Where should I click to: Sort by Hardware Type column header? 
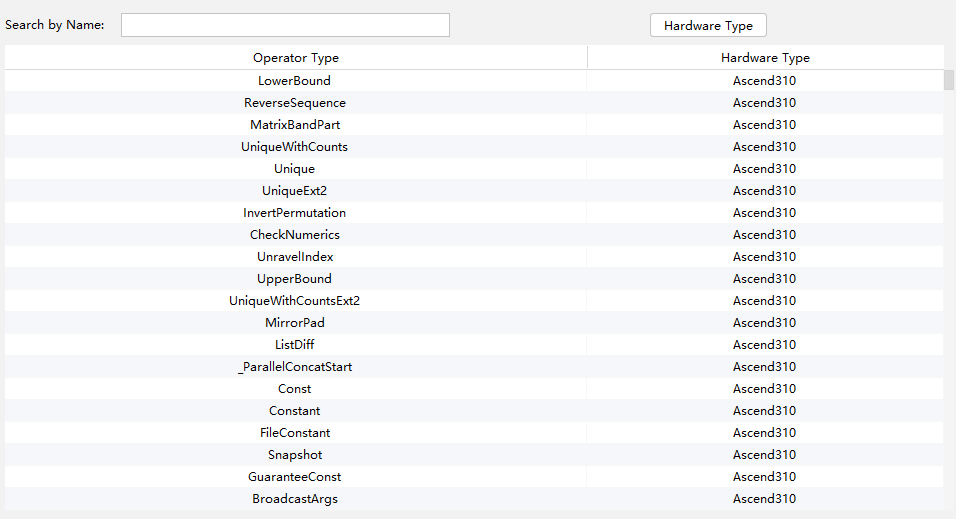765,58
